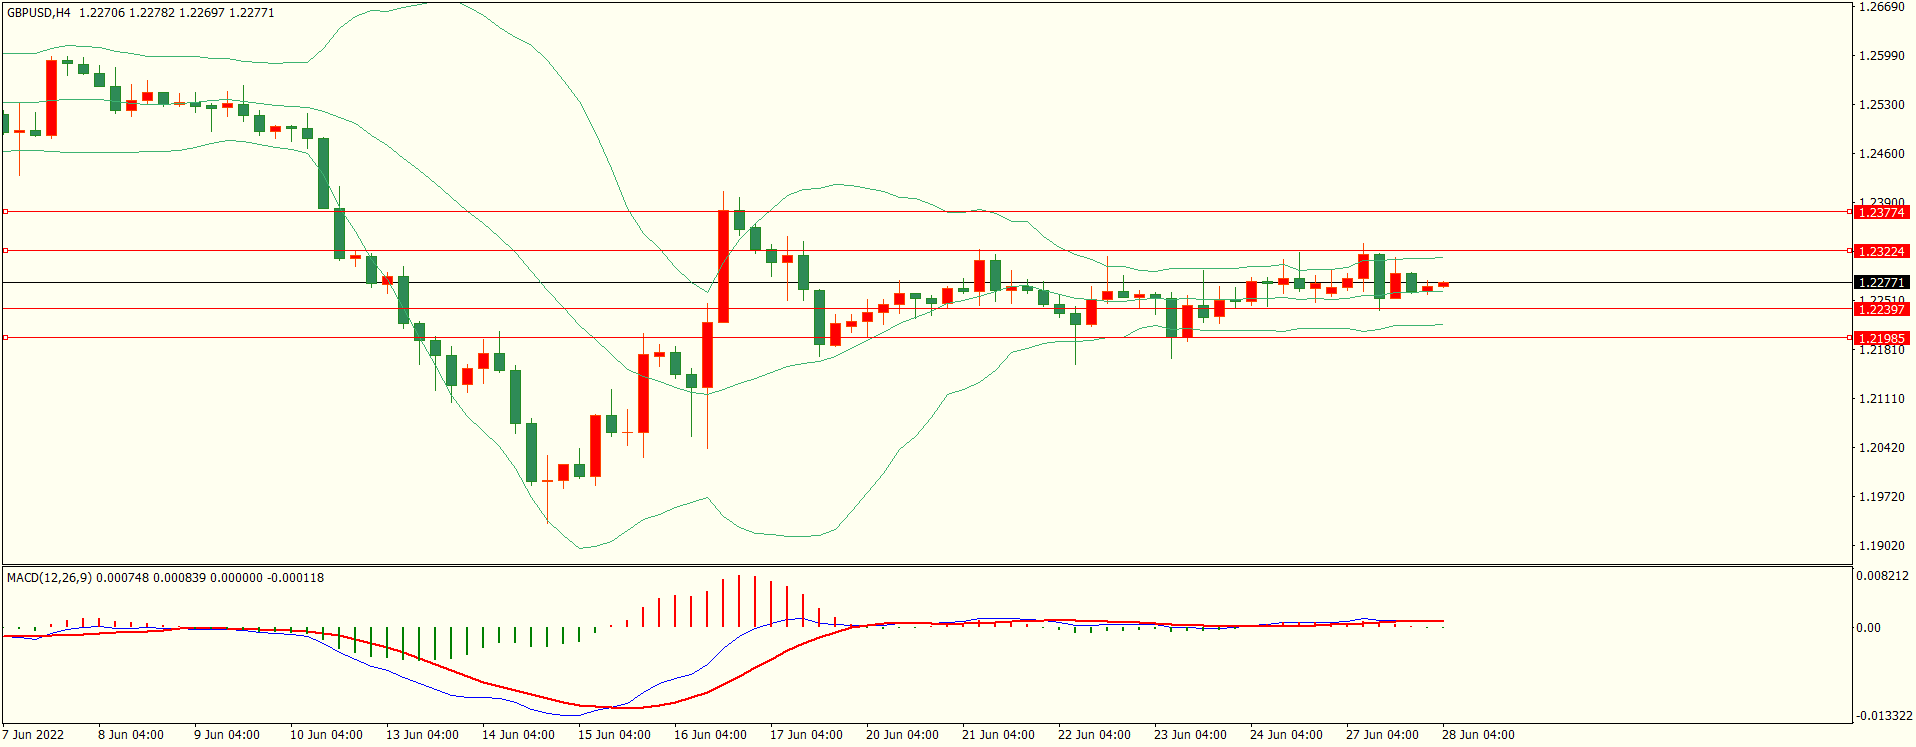Click the MACD 0.00 zero level label

coord(1868,628)
